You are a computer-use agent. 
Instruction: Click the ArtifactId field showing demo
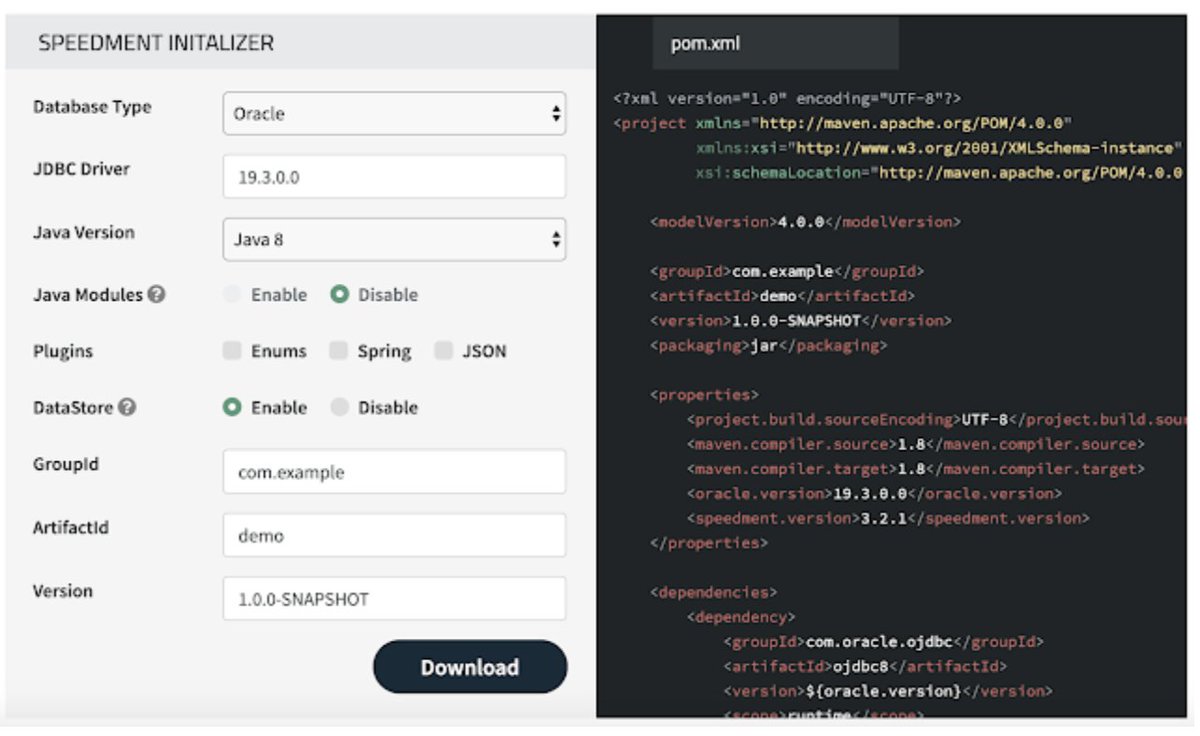click(395, 535)
